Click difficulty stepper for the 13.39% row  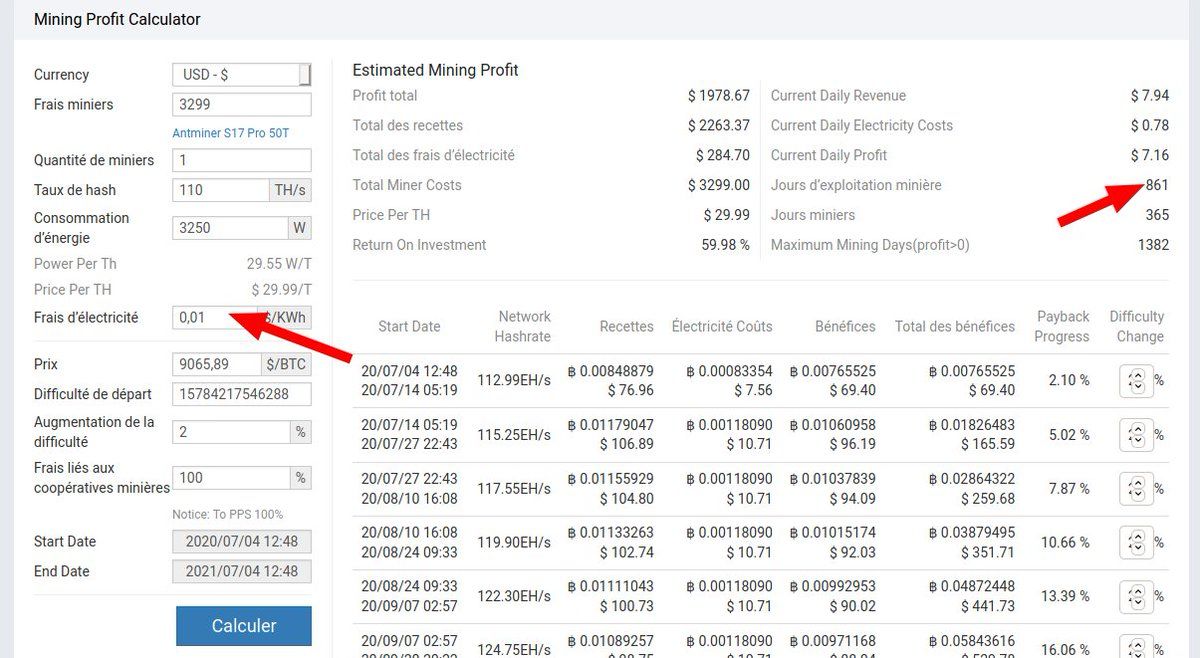click(x=1136, y=597)
